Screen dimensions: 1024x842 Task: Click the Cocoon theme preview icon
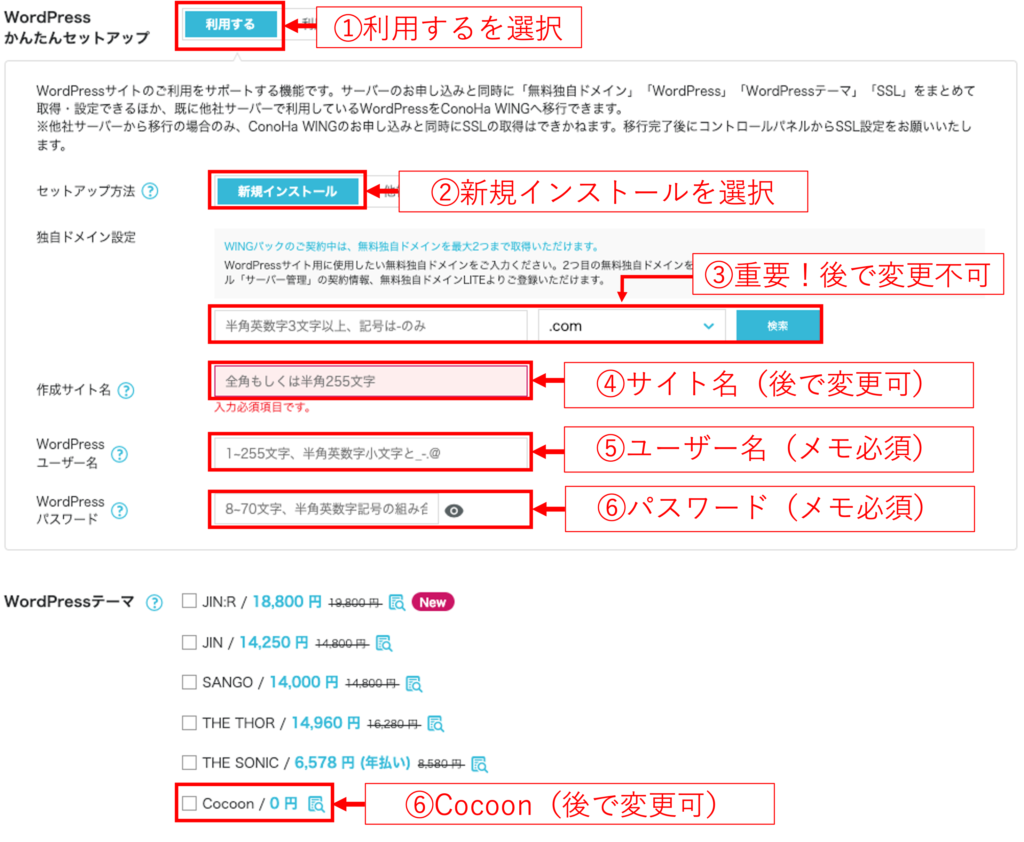(x=316, y=803)
